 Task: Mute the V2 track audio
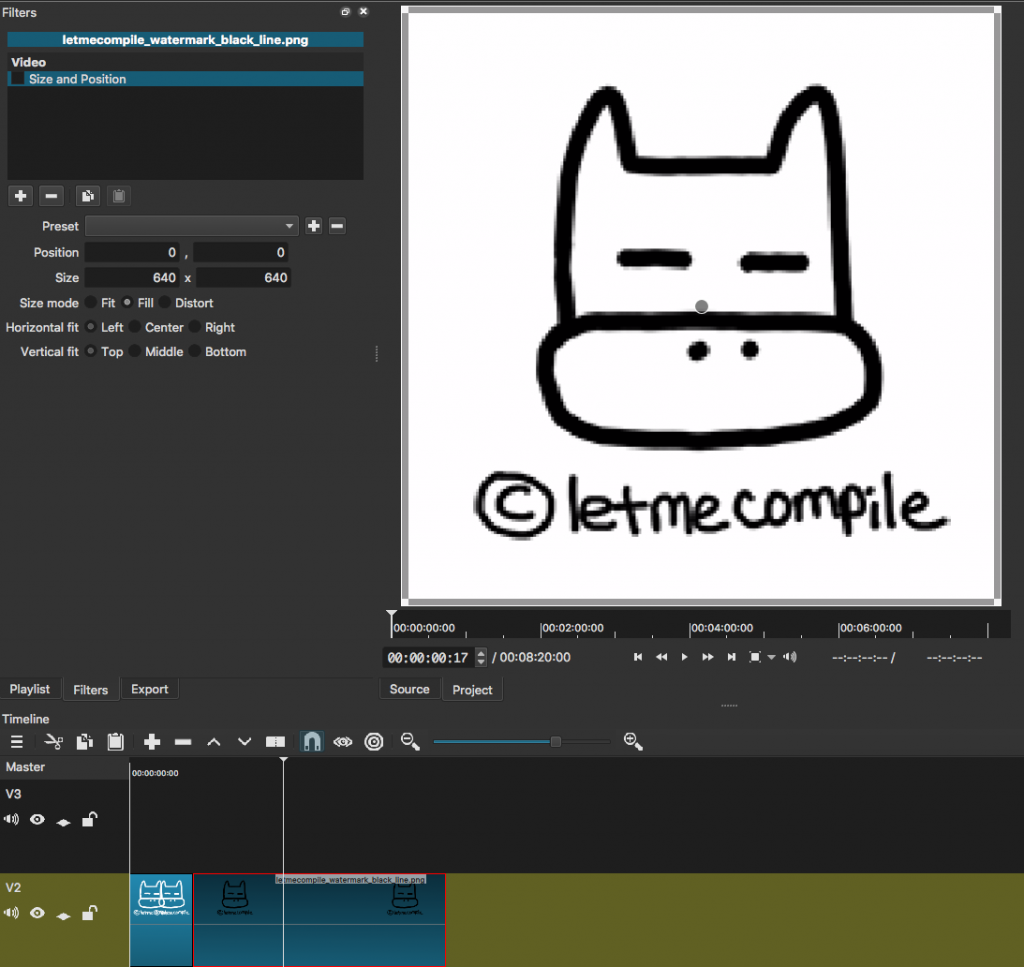pos(12,913)
